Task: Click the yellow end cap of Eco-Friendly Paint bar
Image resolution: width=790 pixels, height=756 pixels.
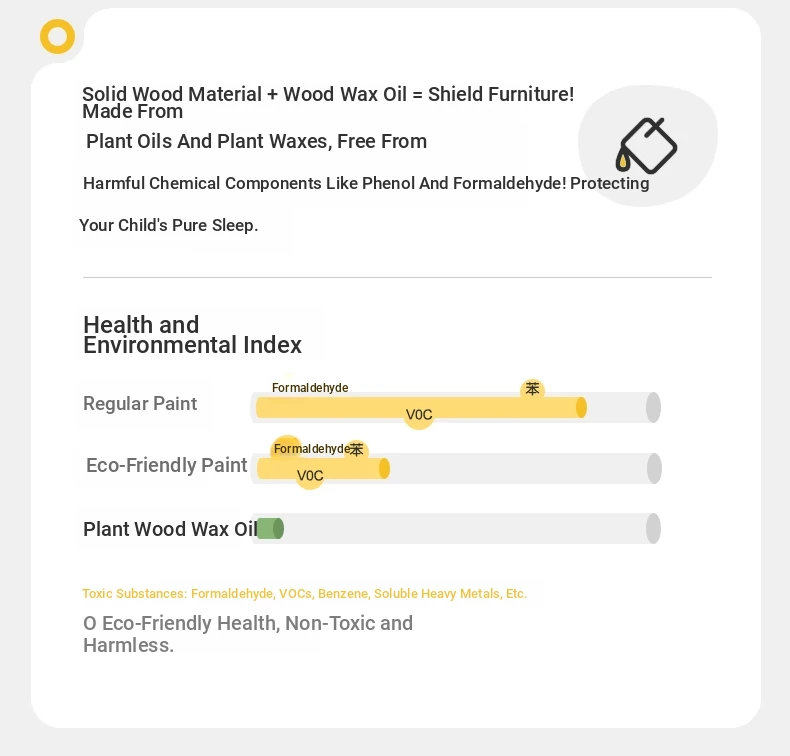Action: click(384, 468)
